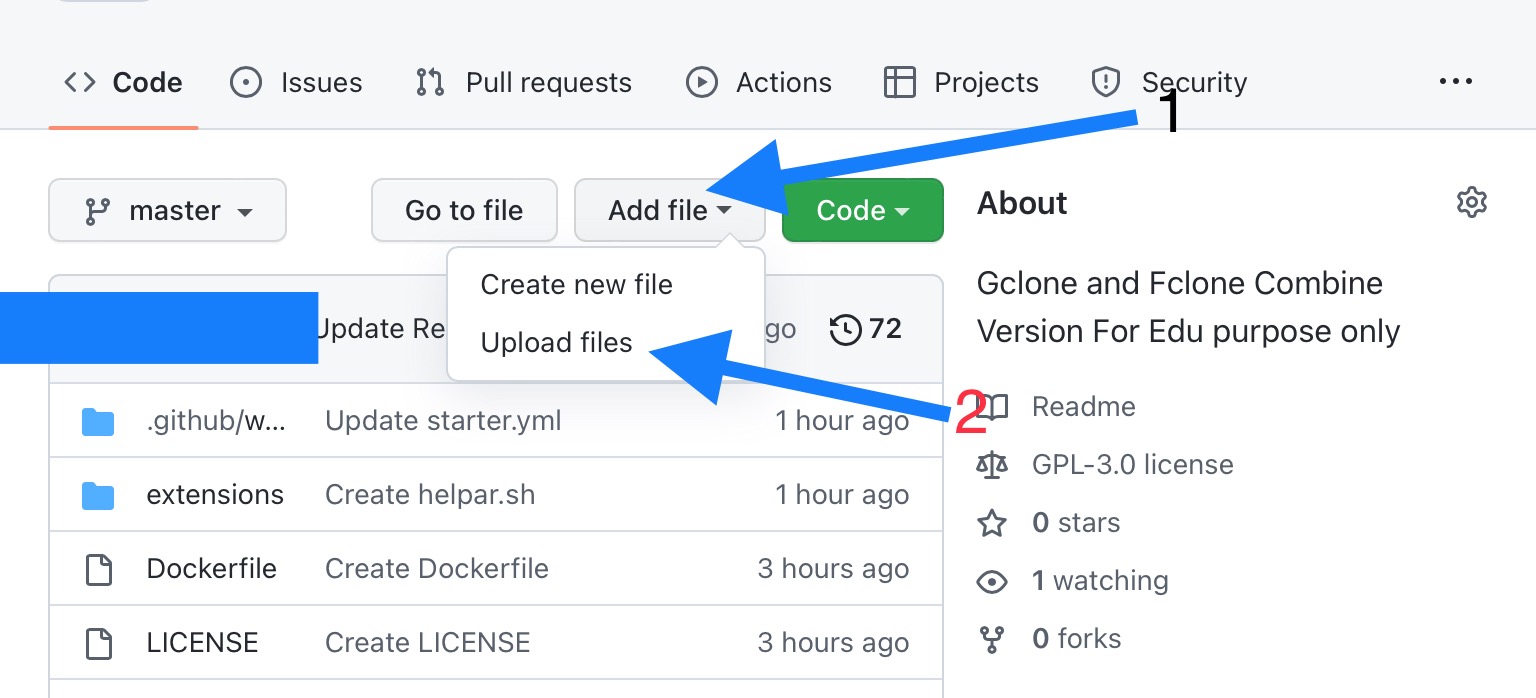The height and width of the screenshot is (698, 1536).
Task: Click the extensions folder icon
Action: [x=98, y=495]
